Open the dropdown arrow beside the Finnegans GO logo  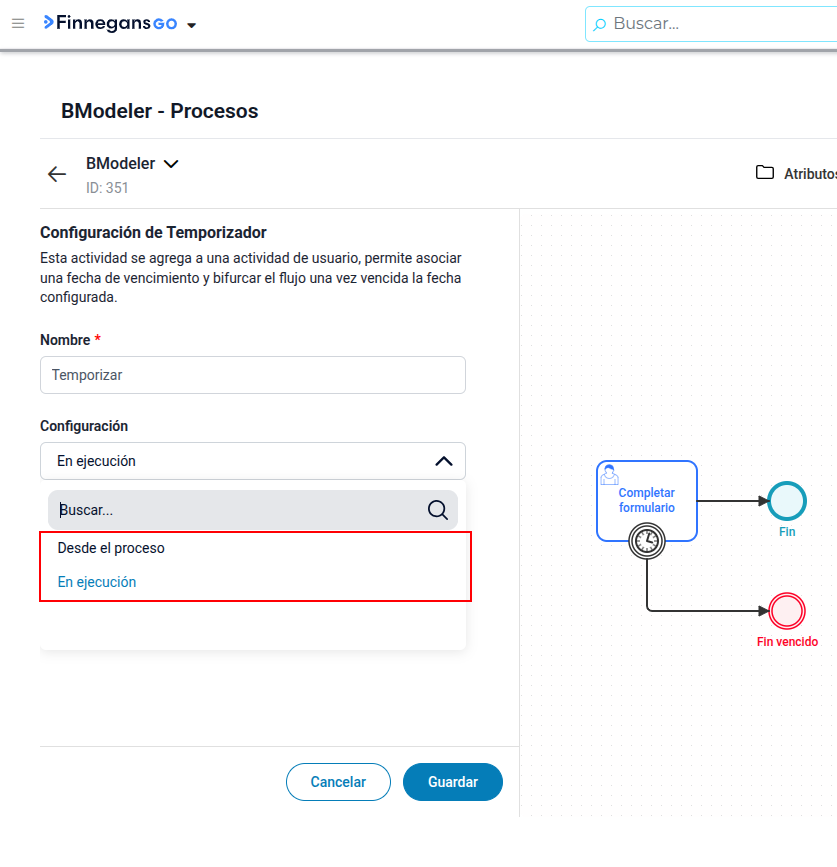coord(192,25)
